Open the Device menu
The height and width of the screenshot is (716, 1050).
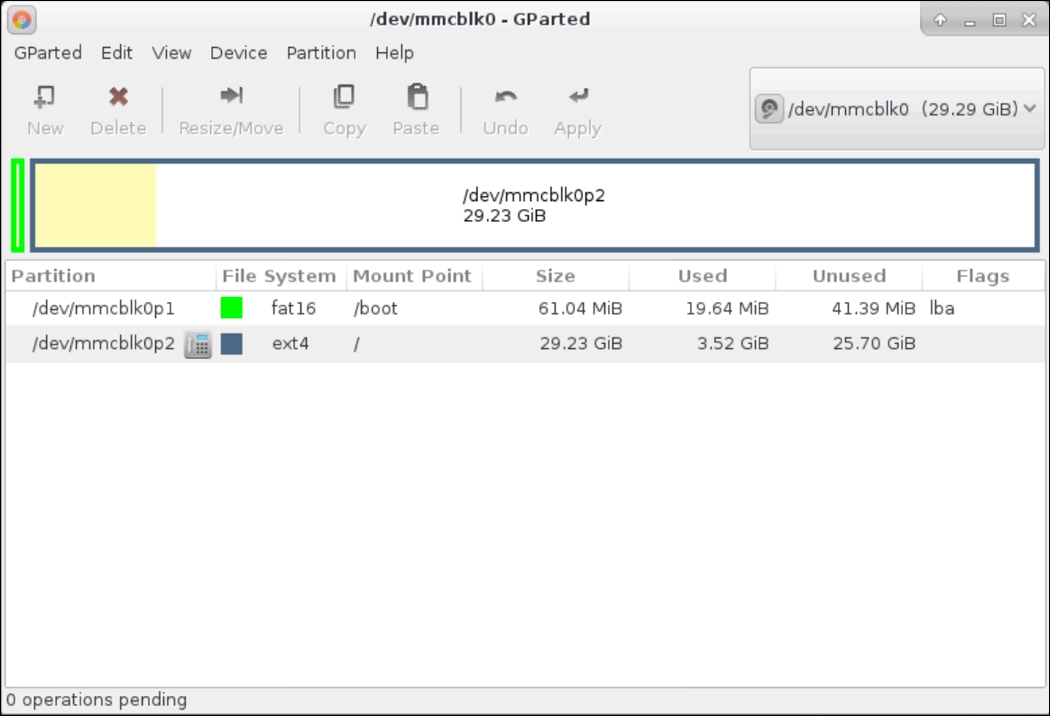click(x=238, y=53)
